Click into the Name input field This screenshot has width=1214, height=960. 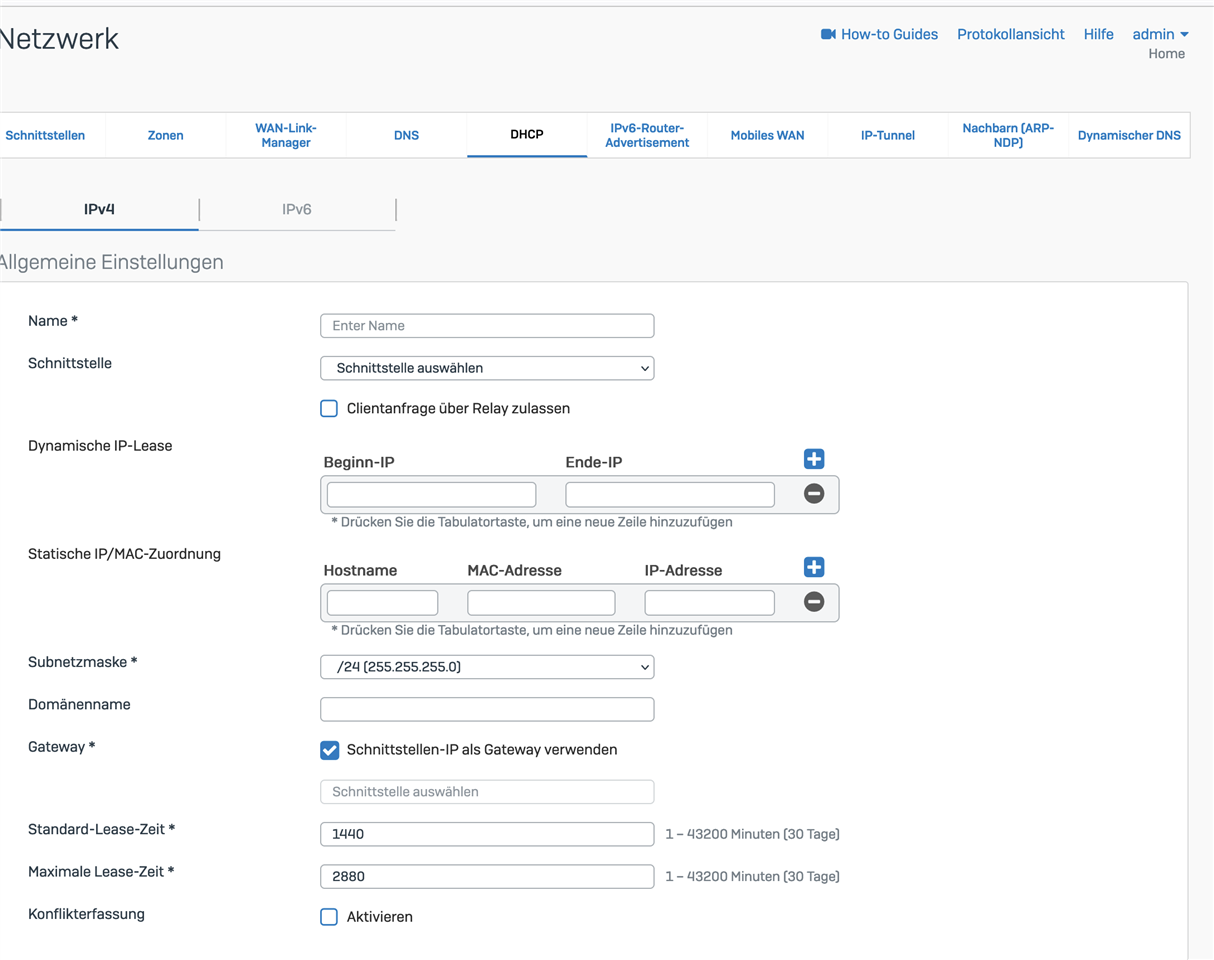pyautogui.click(x=487, y=326)
